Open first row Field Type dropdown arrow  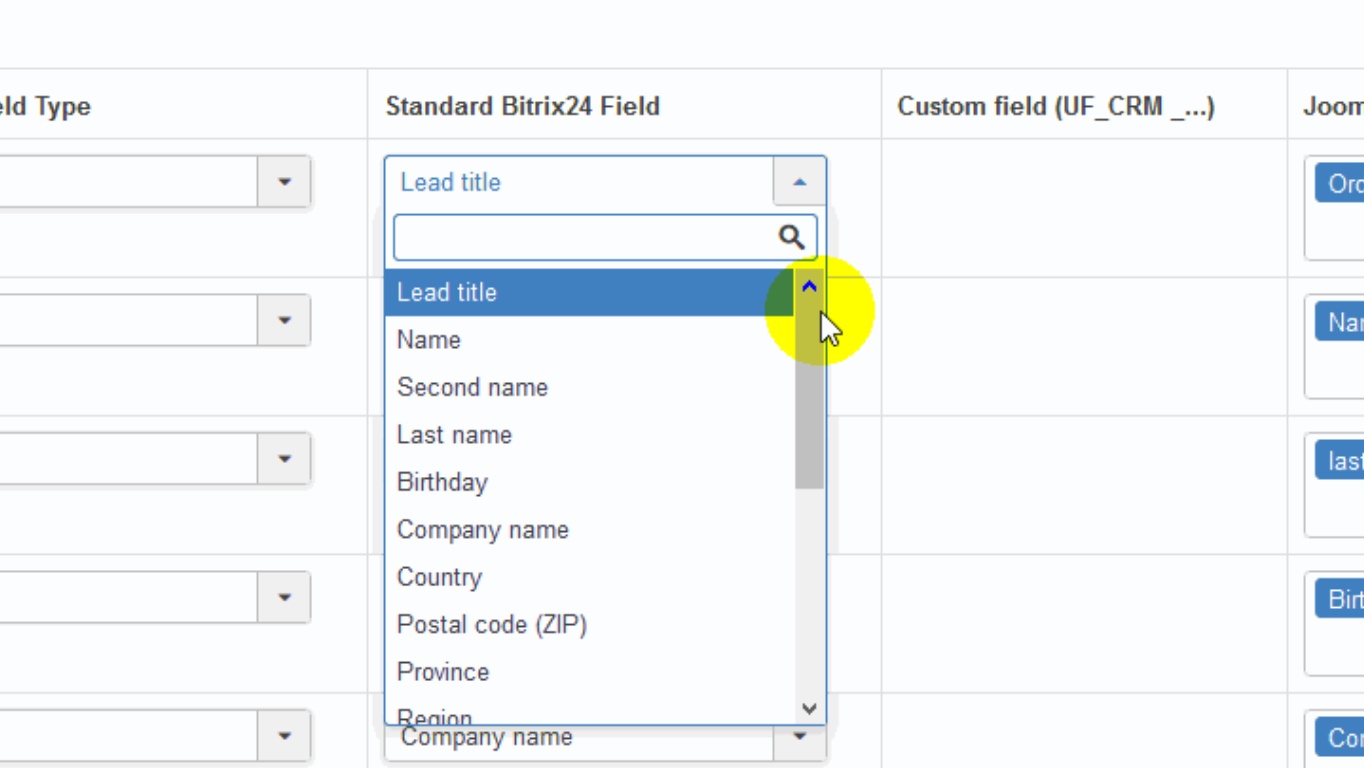[284, 182]
